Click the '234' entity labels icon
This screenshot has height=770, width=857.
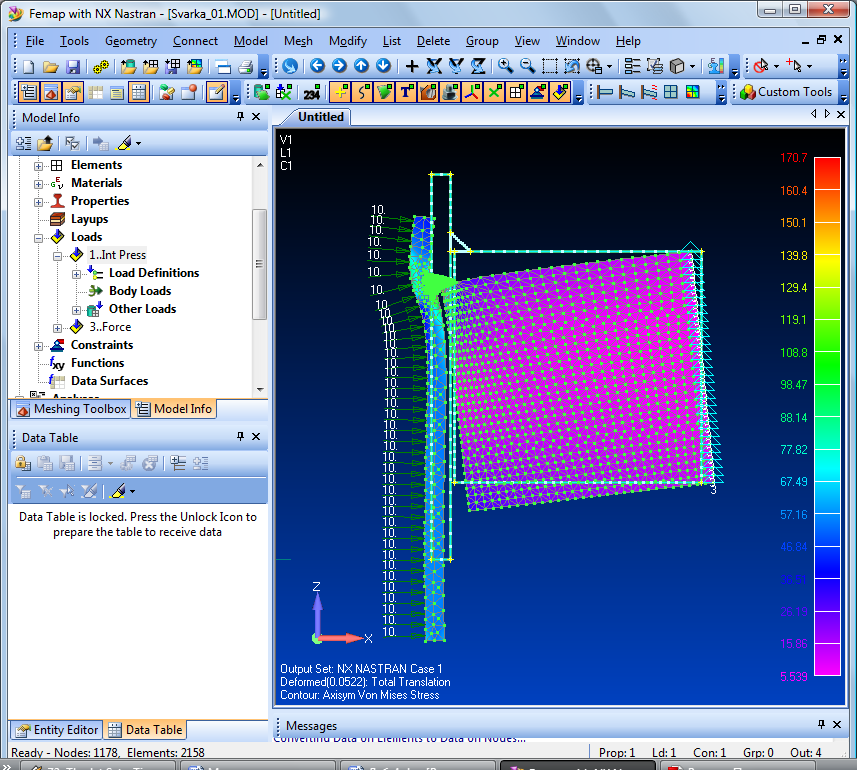click(x=312, y=93)
